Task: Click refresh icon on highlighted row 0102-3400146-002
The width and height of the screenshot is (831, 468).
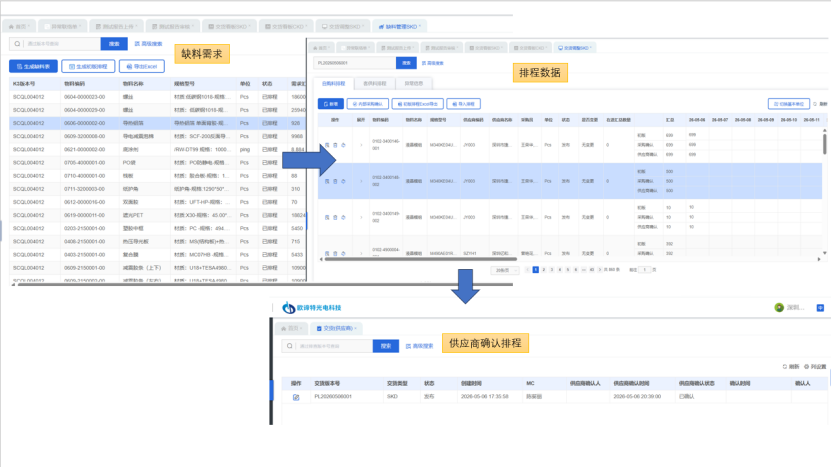Action: [343, 181]
